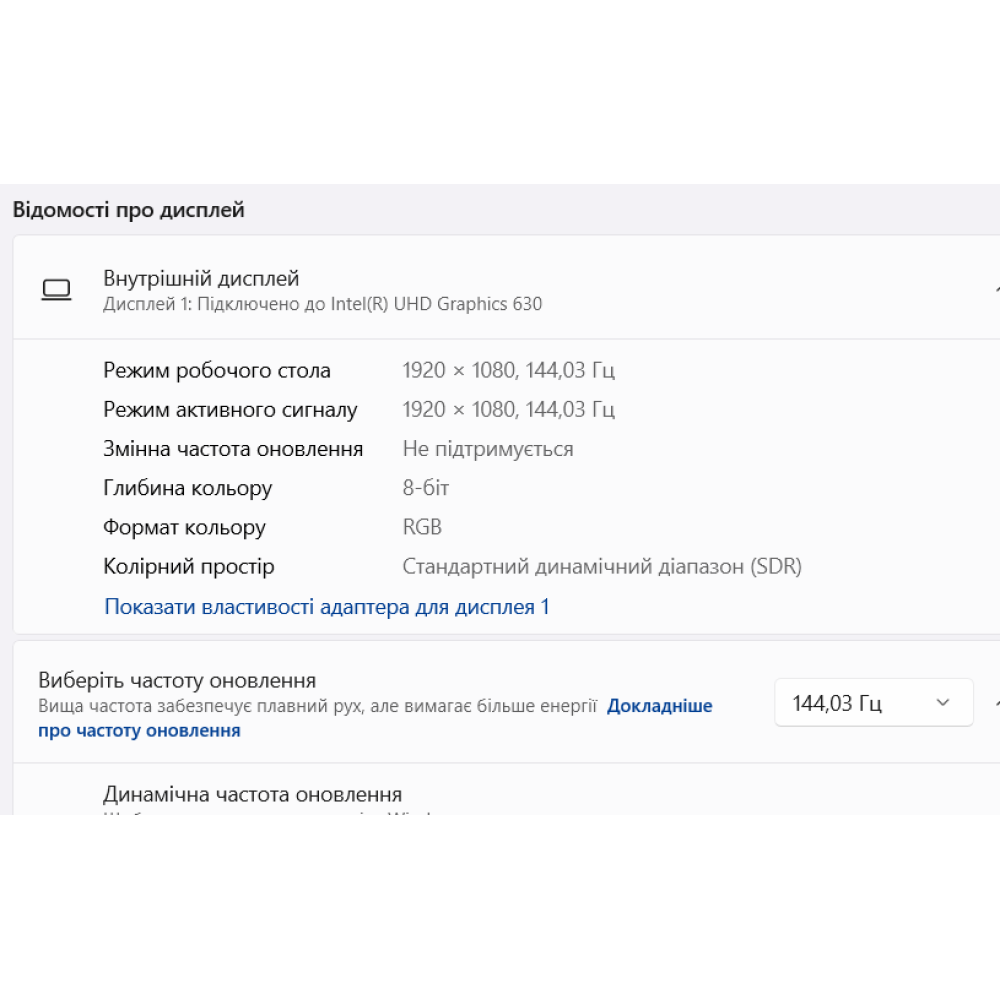The image size is (1000, 1000).
Task: Click the Дисплей 1 connection subtitle
Action: click(x=321, y=304)
